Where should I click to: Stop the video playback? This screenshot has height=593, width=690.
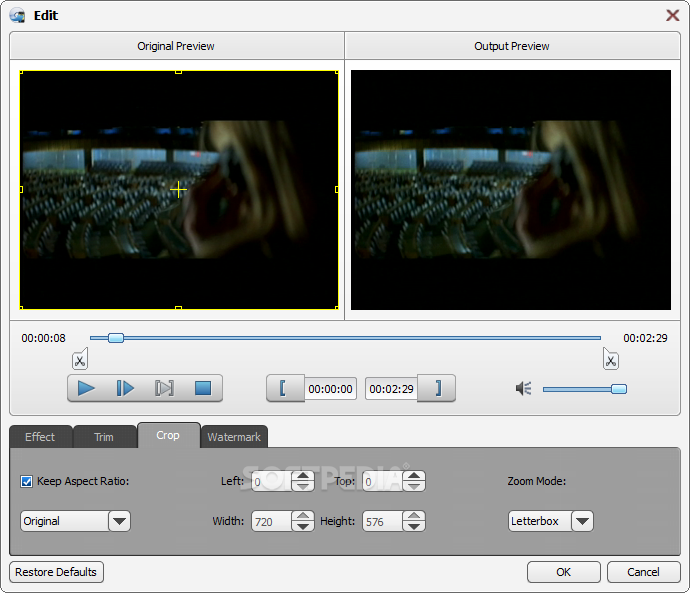click(x=203, y=388)
